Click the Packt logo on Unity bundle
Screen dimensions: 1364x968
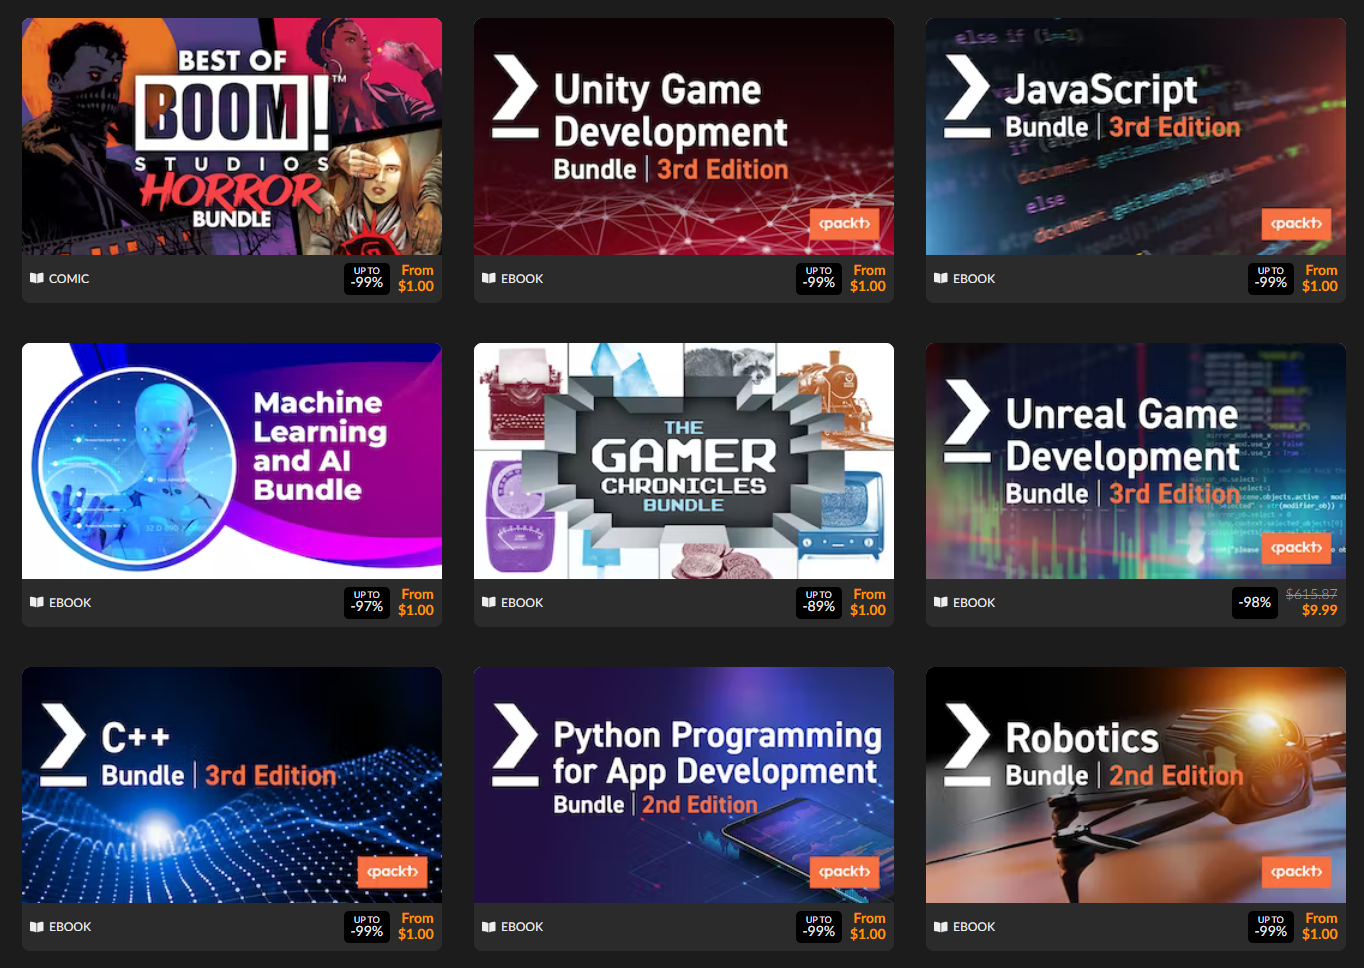coord(845,223)
